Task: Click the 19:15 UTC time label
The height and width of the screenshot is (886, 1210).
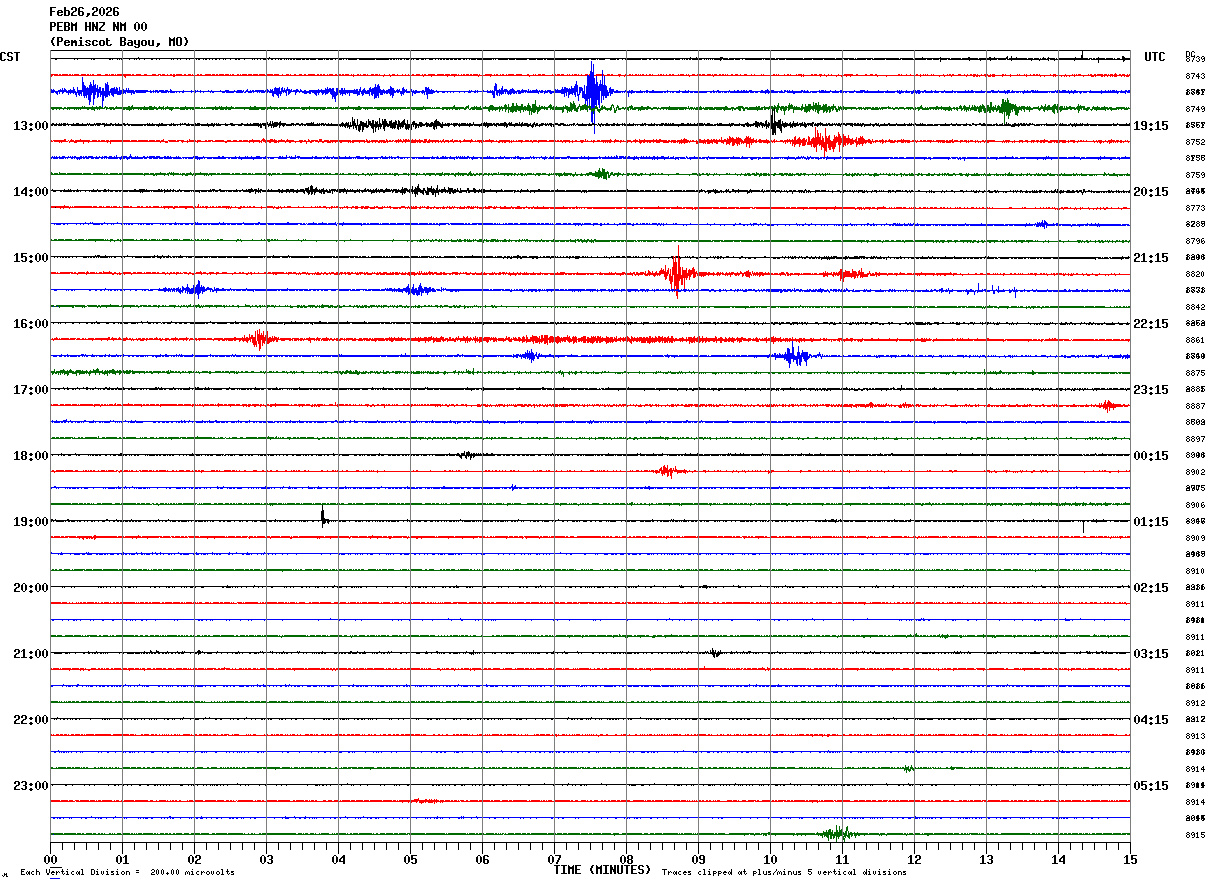Action: point(1151,126)
